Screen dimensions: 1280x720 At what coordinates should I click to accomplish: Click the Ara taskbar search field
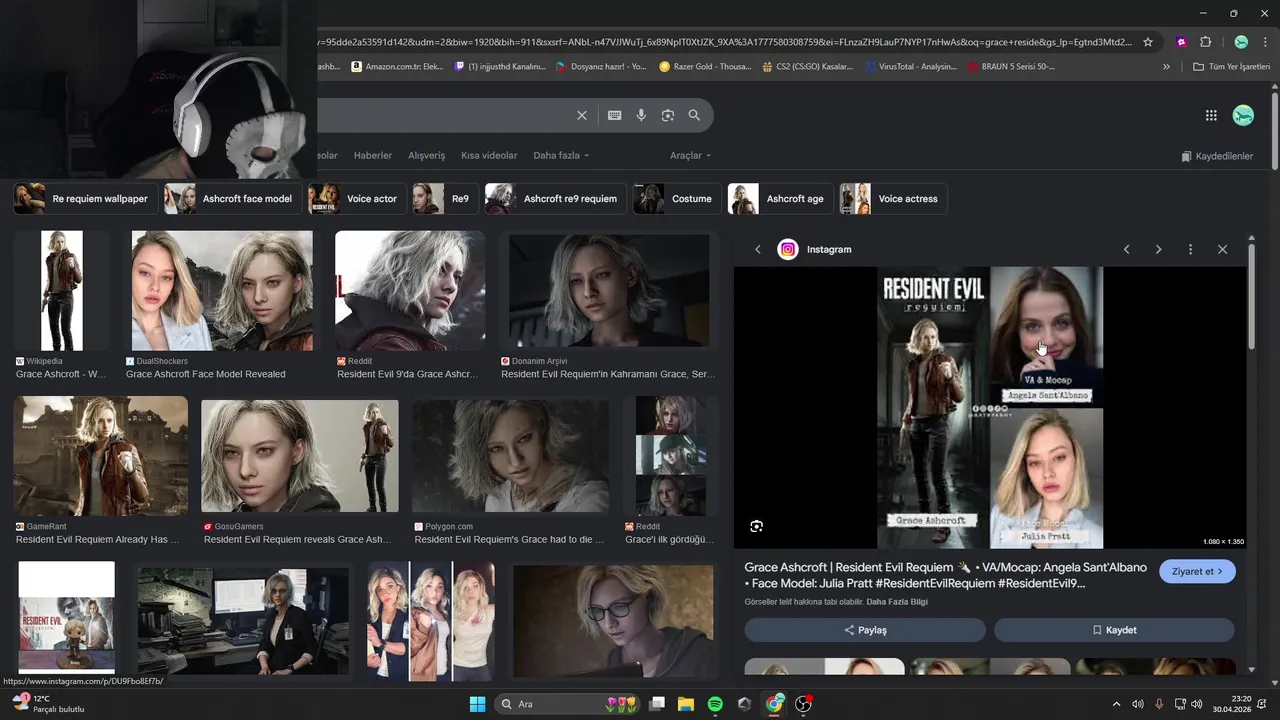[x=568, y=704]
